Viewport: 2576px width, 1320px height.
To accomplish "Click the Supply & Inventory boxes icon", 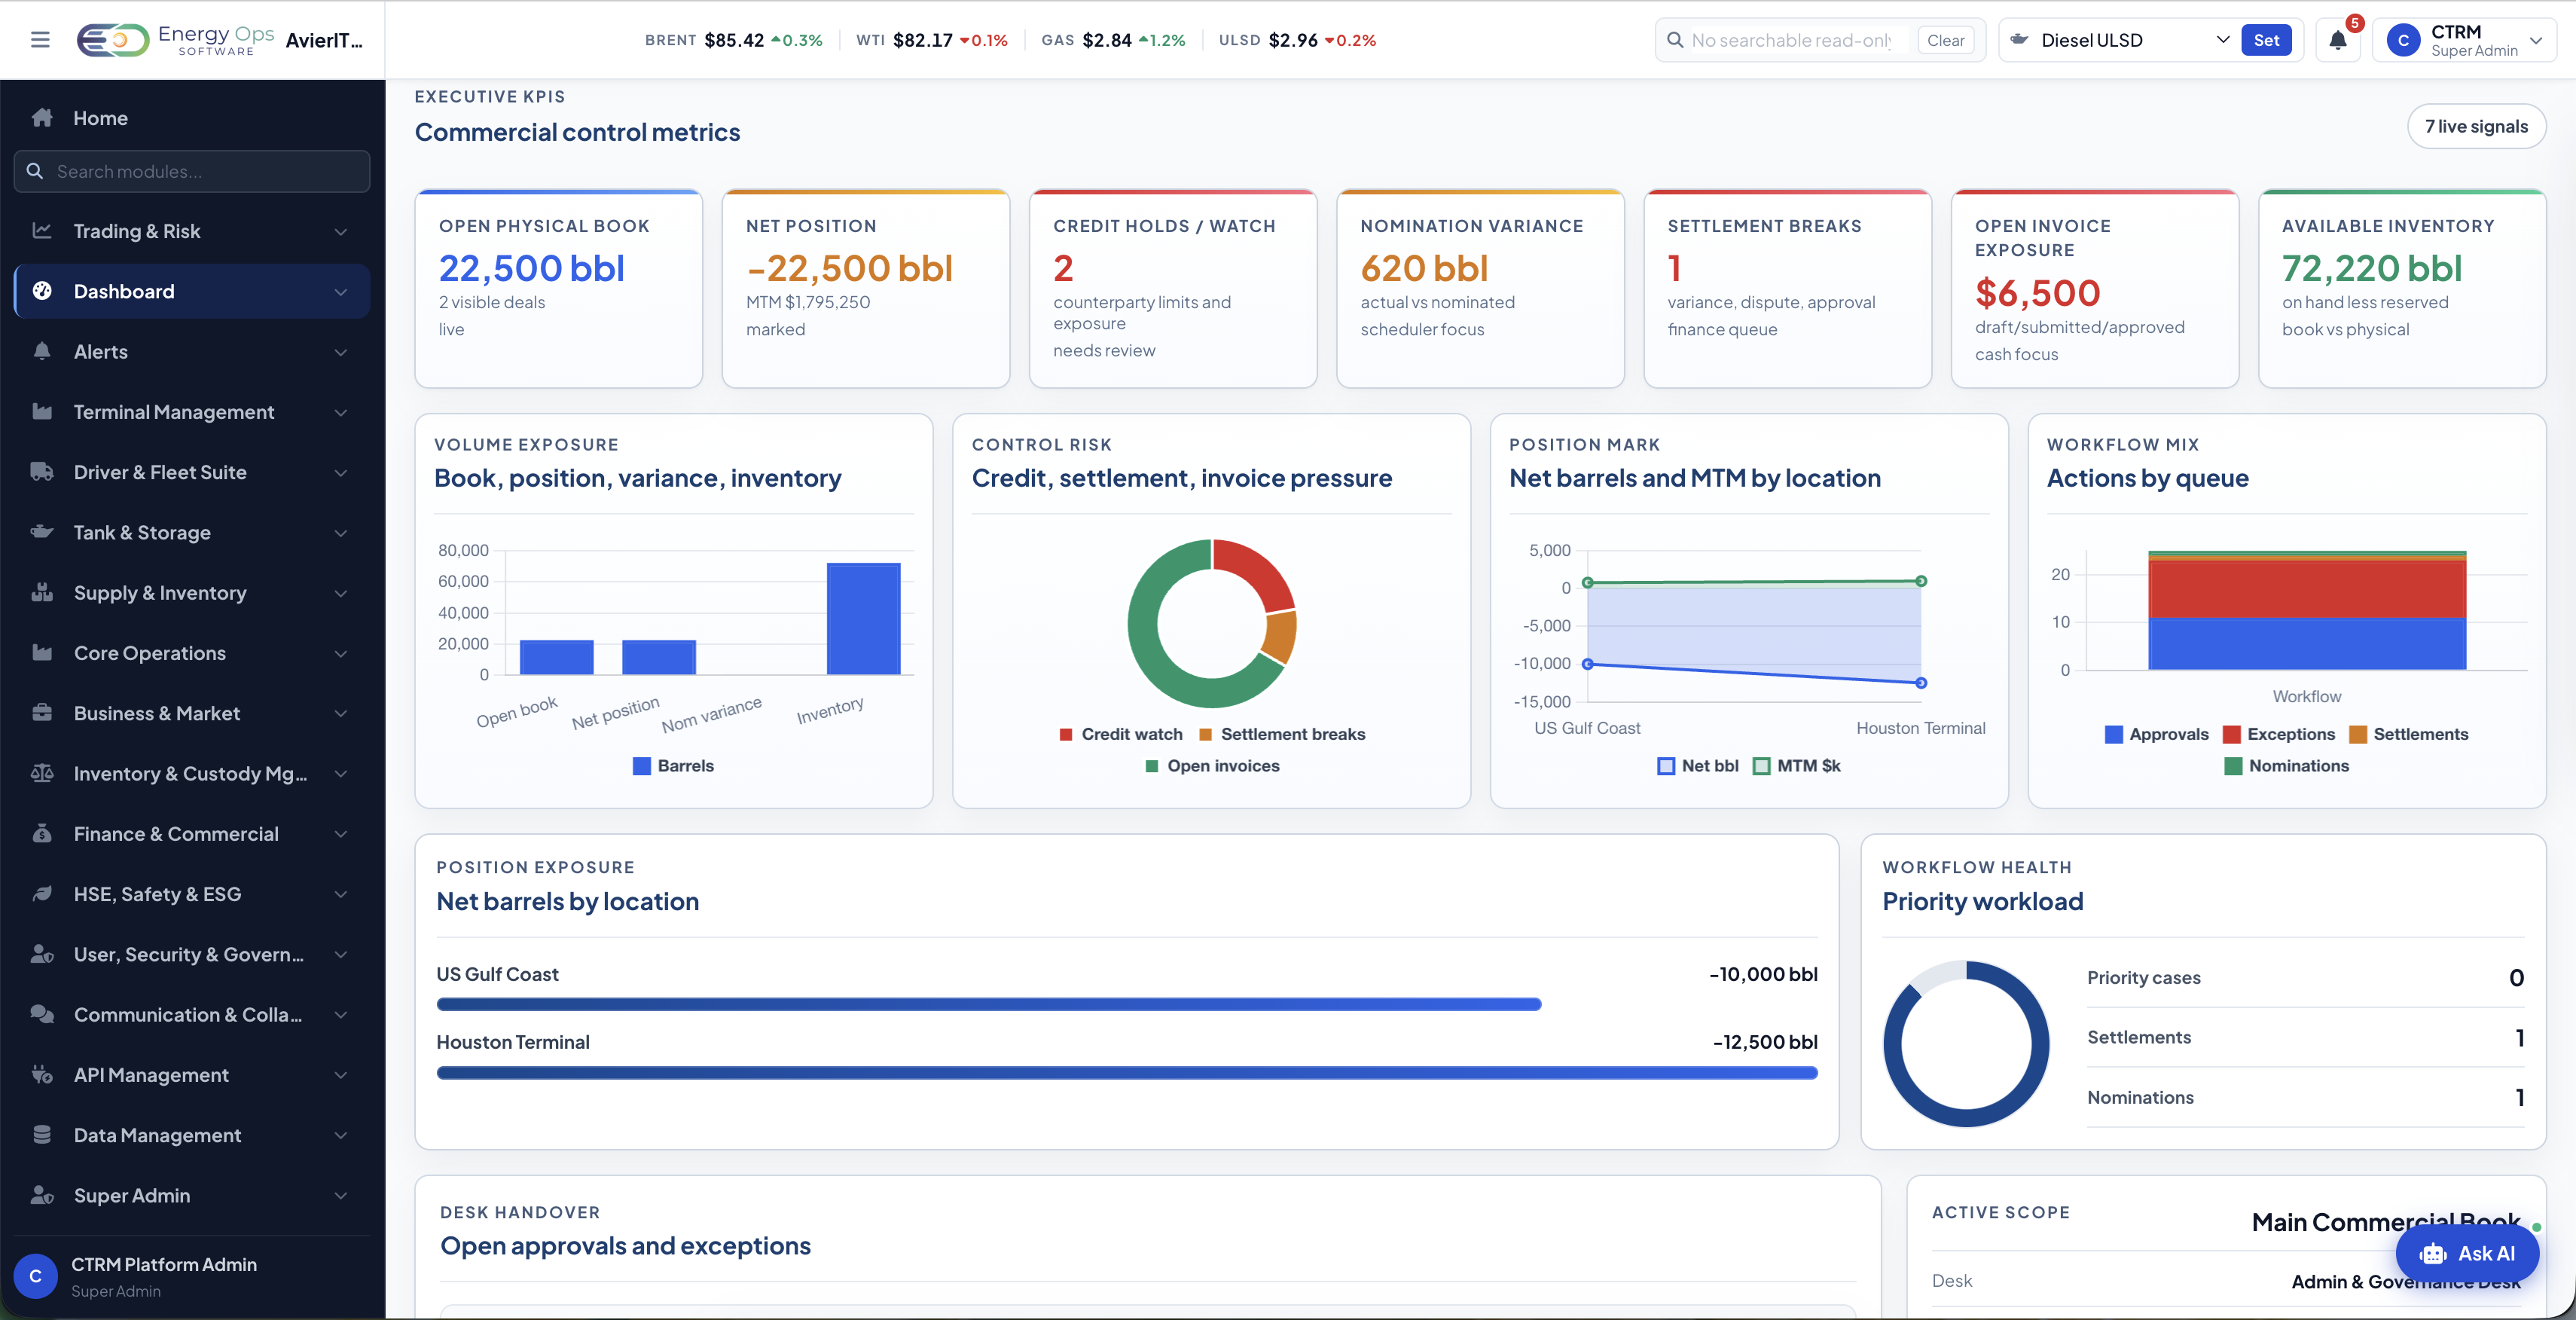I will (42, 592).
